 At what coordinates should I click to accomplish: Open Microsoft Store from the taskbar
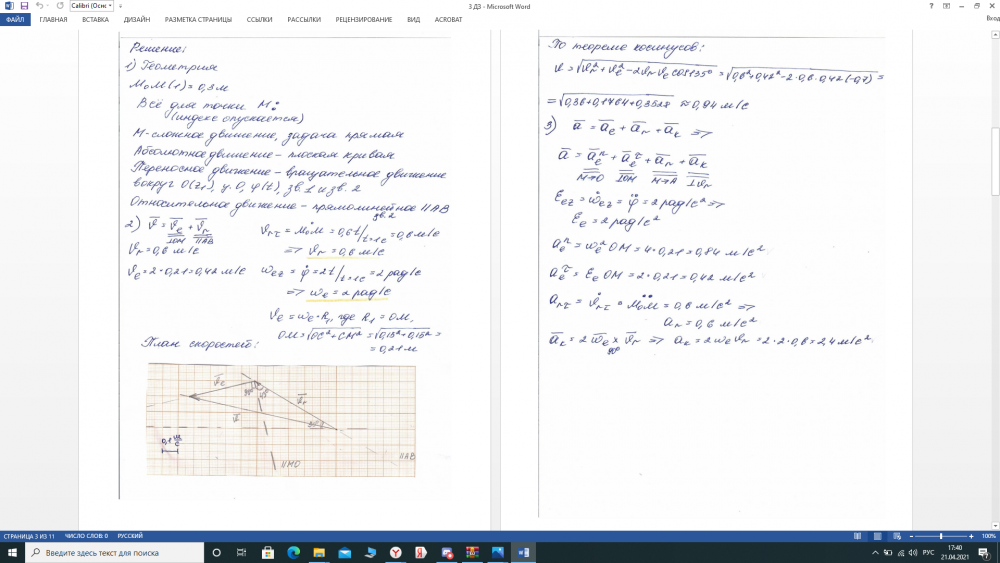pos(268,553)
